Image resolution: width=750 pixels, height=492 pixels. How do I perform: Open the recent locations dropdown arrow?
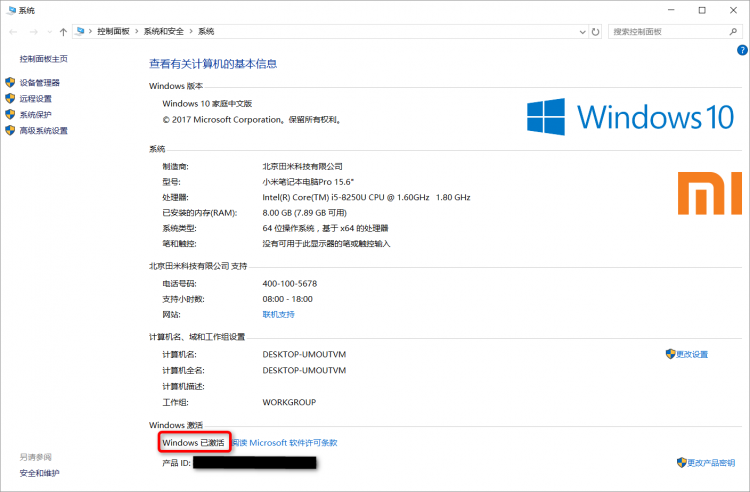click(x=49, y=32)
